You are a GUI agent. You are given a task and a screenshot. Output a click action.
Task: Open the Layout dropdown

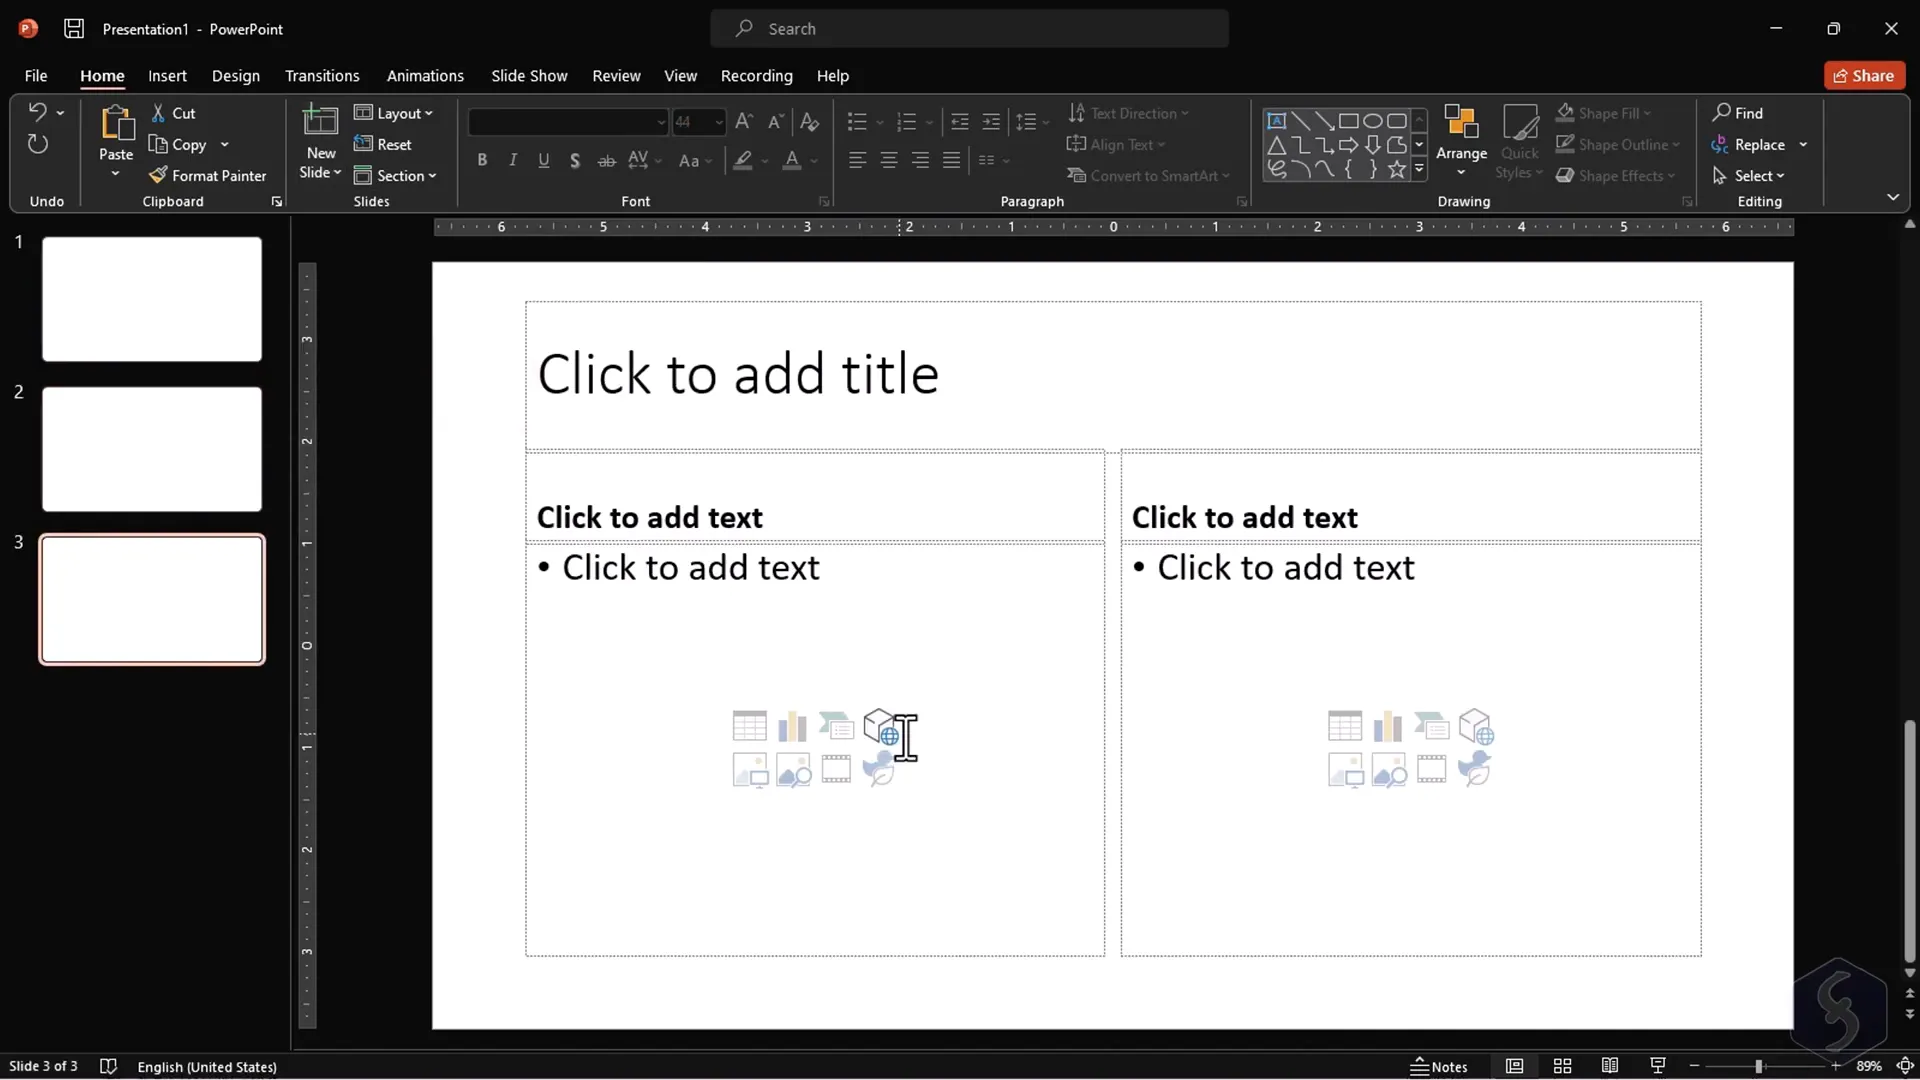pyautogui.click(x=394, y=113)
